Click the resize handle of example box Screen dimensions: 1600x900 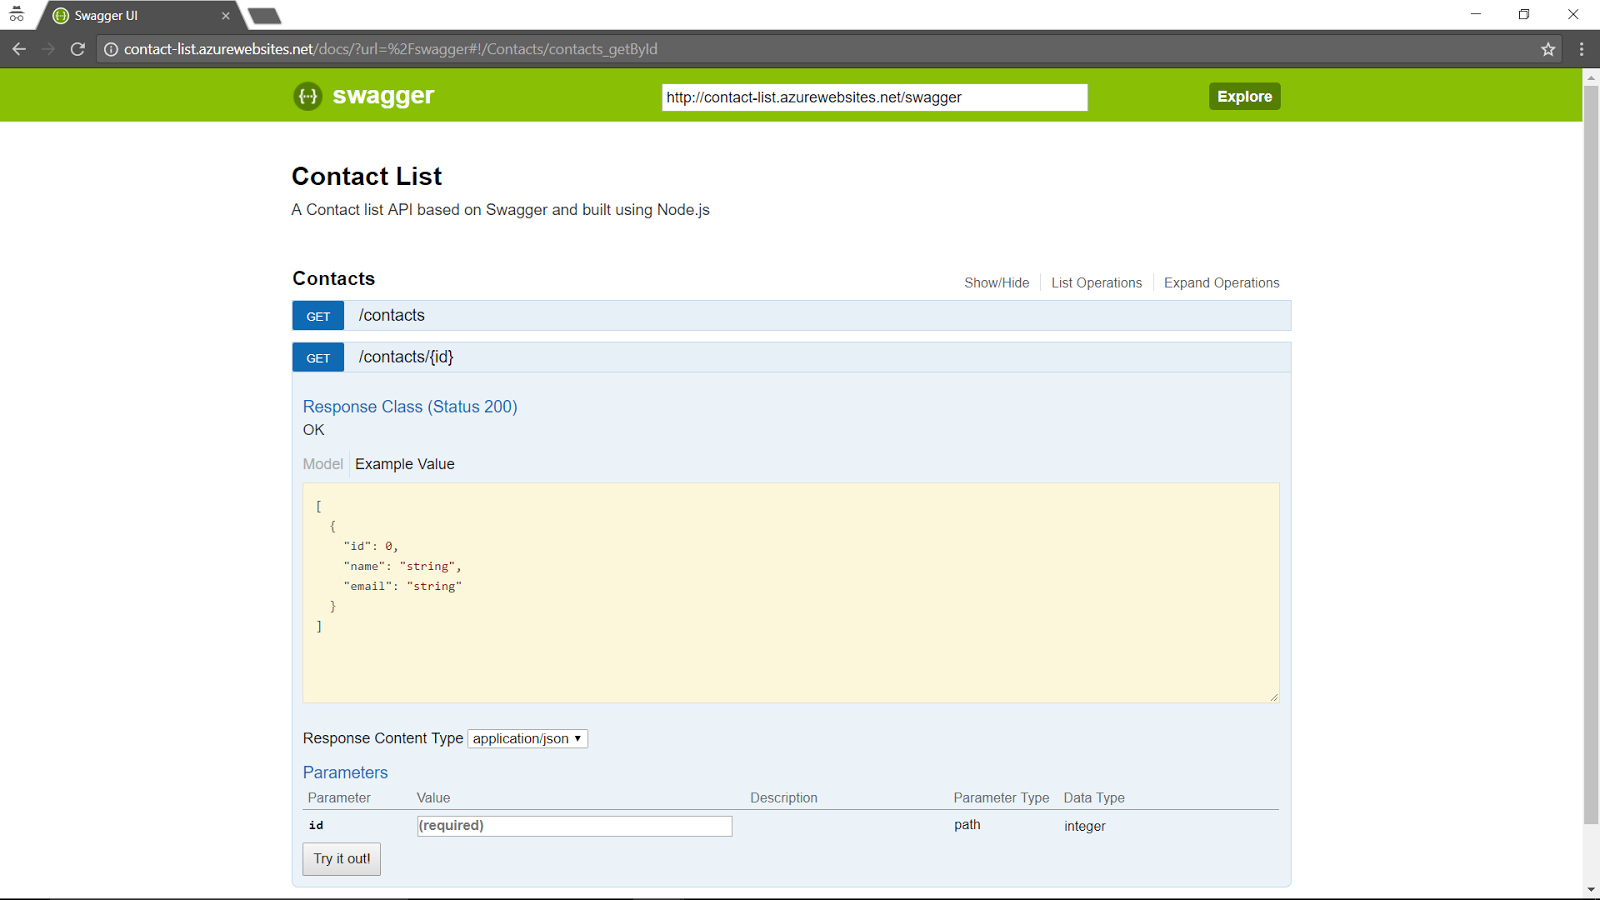[1273, 697]
